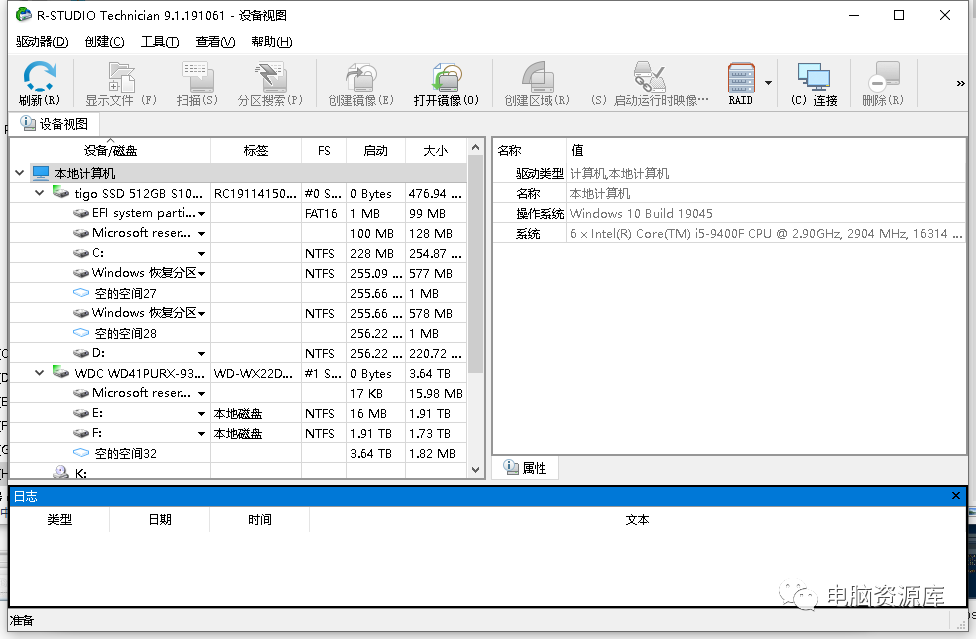
Task: Open the D: partition dropdown arrow
Action: pyautogui.click(x=201, y=354)
